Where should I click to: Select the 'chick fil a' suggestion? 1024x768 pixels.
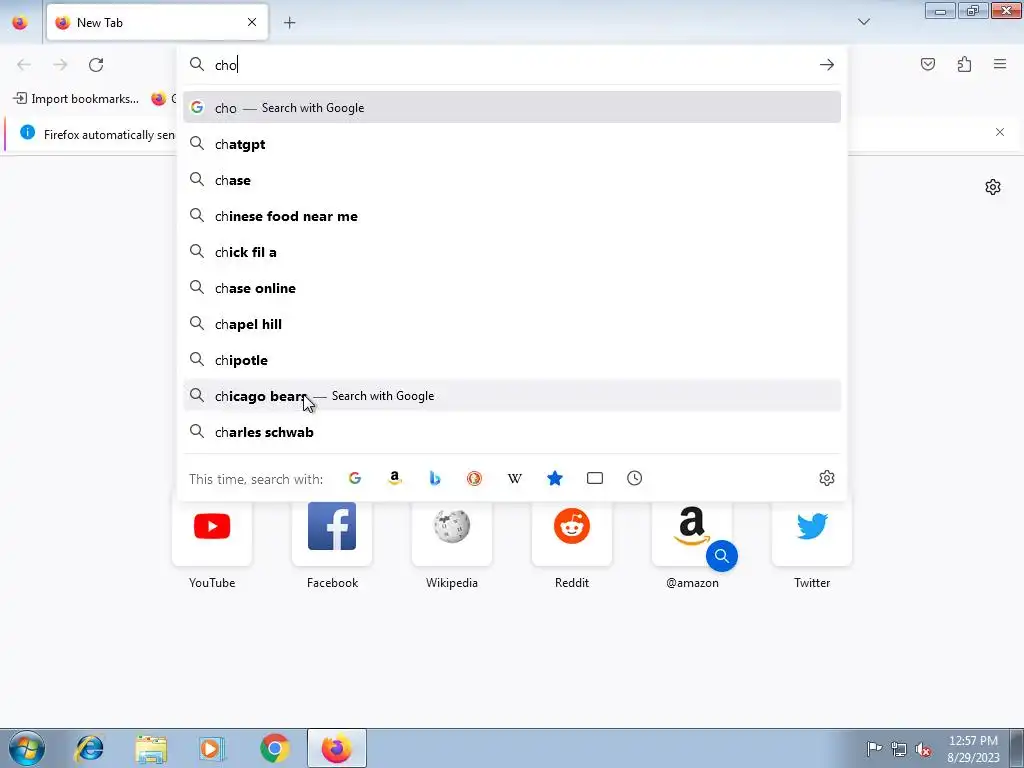click(x=511, y=252)
